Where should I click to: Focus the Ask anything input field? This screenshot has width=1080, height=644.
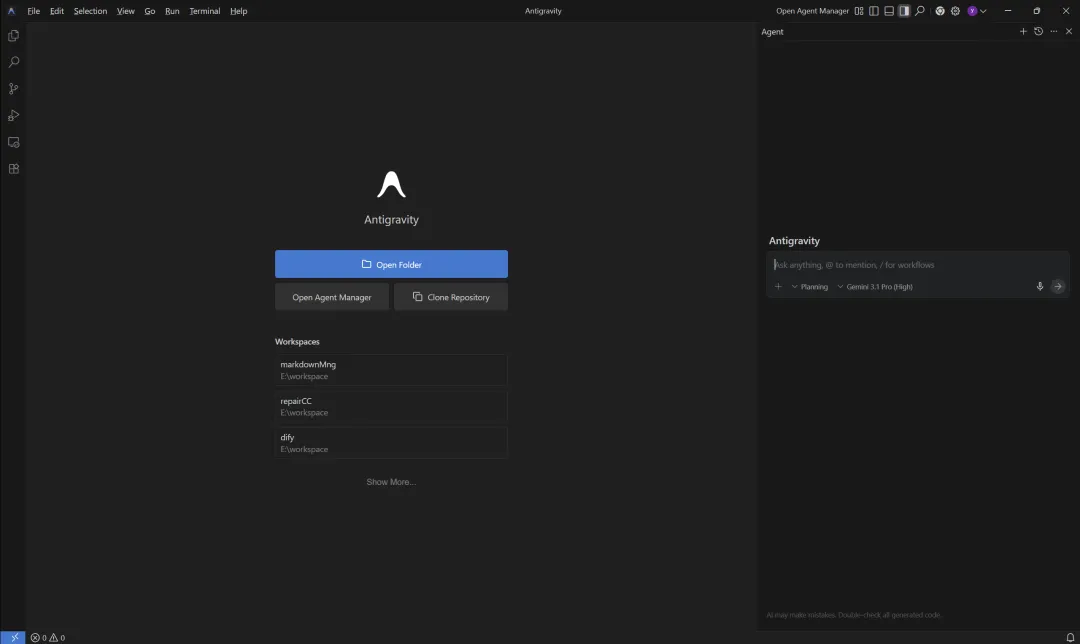pos(917,264)
